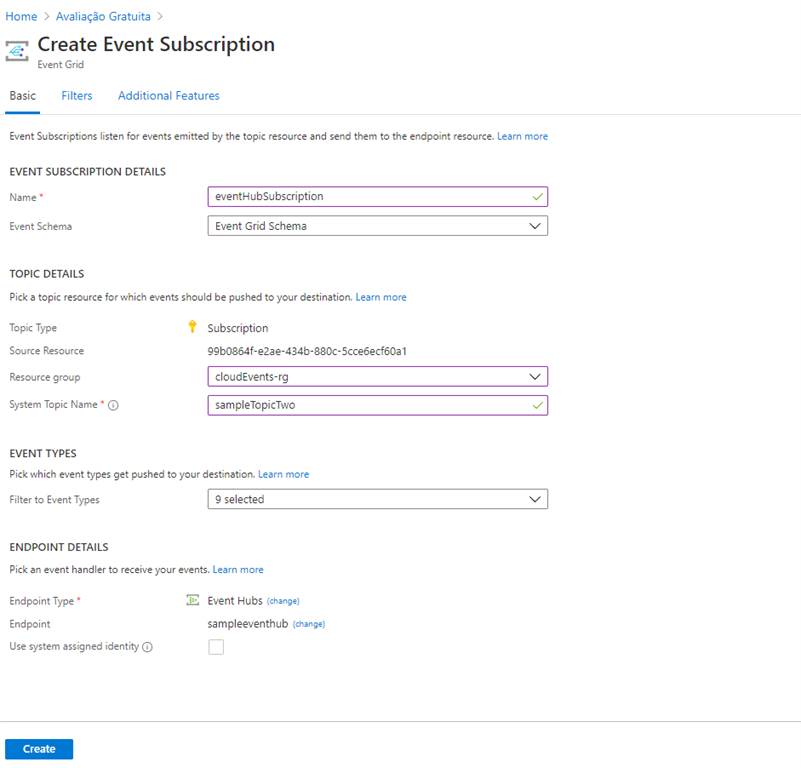Open the Filter to Event Types dropdown
The width and height of the screenshot is (801, 768).
pos(378,499)
